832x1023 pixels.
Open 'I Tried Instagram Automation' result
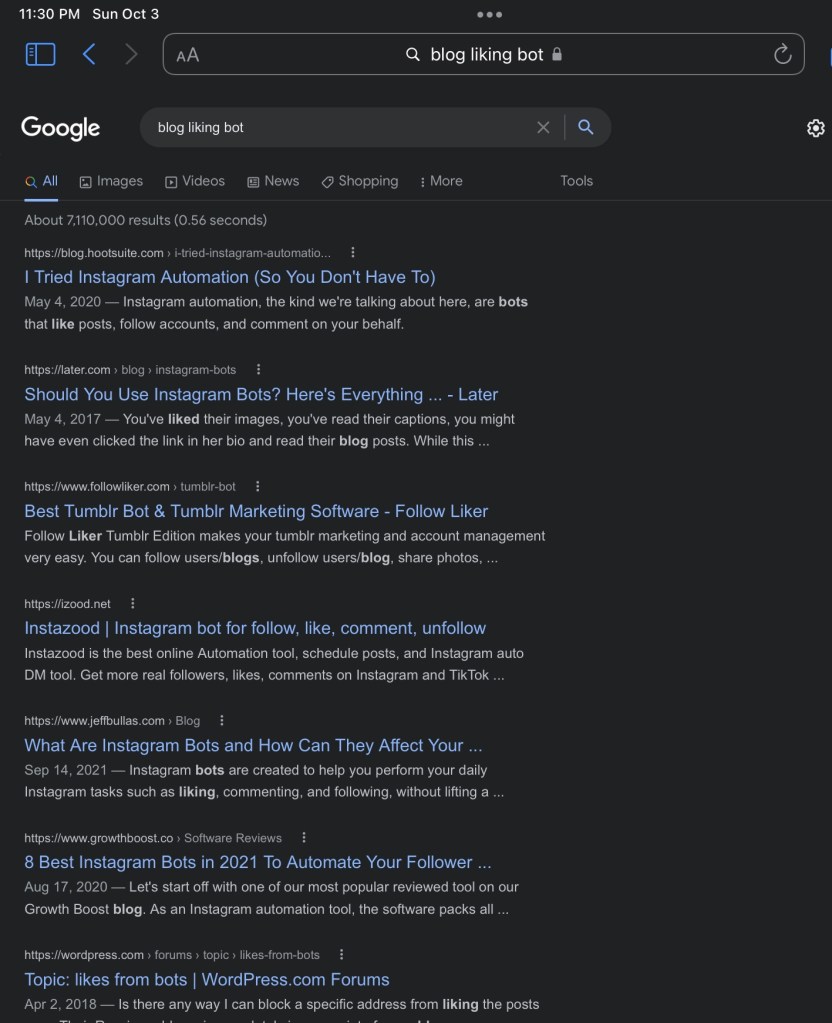pyautogui.click(x=230, y=277)
